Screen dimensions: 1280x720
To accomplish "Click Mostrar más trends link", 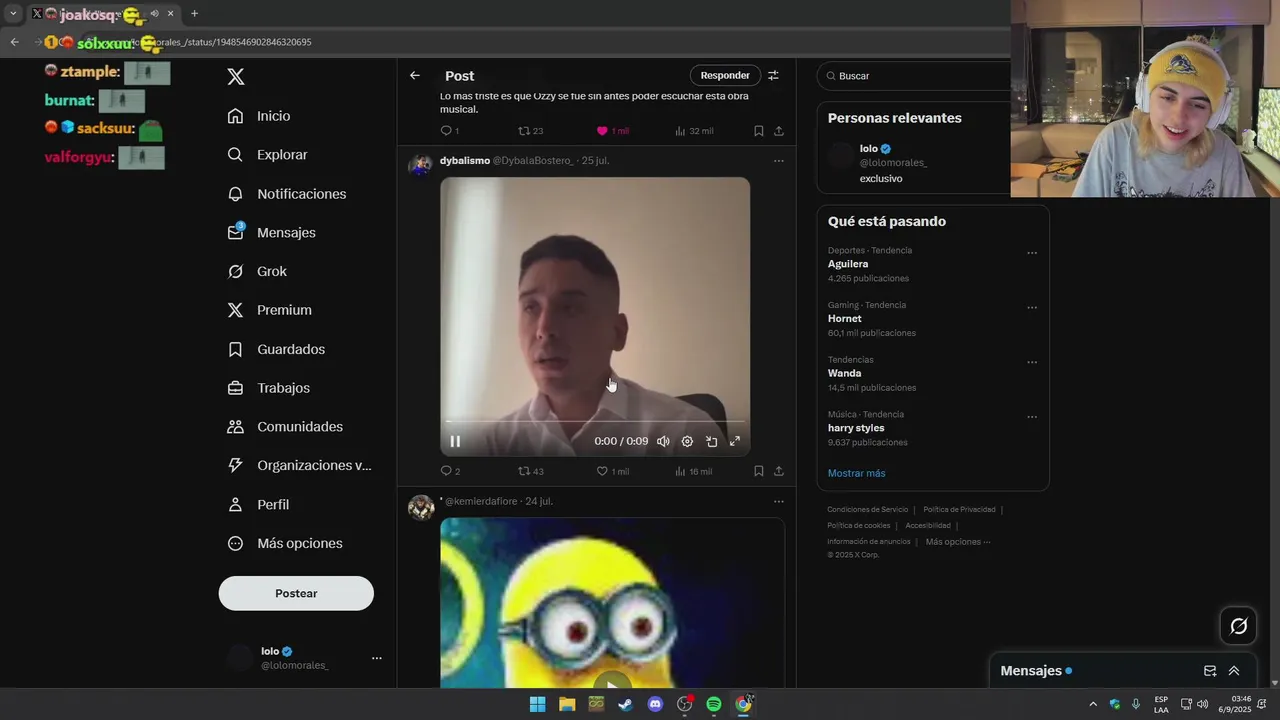I will [x=856, y=473].
